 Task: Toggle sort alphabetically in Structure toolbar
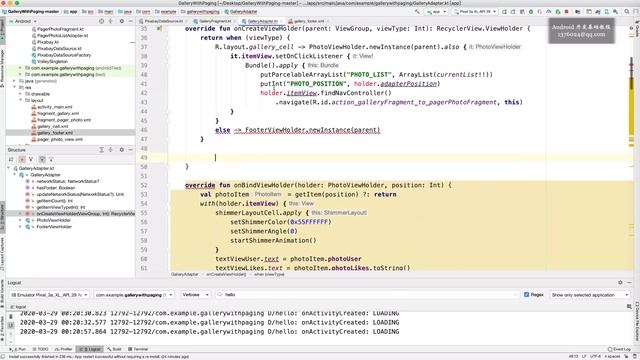22,159
